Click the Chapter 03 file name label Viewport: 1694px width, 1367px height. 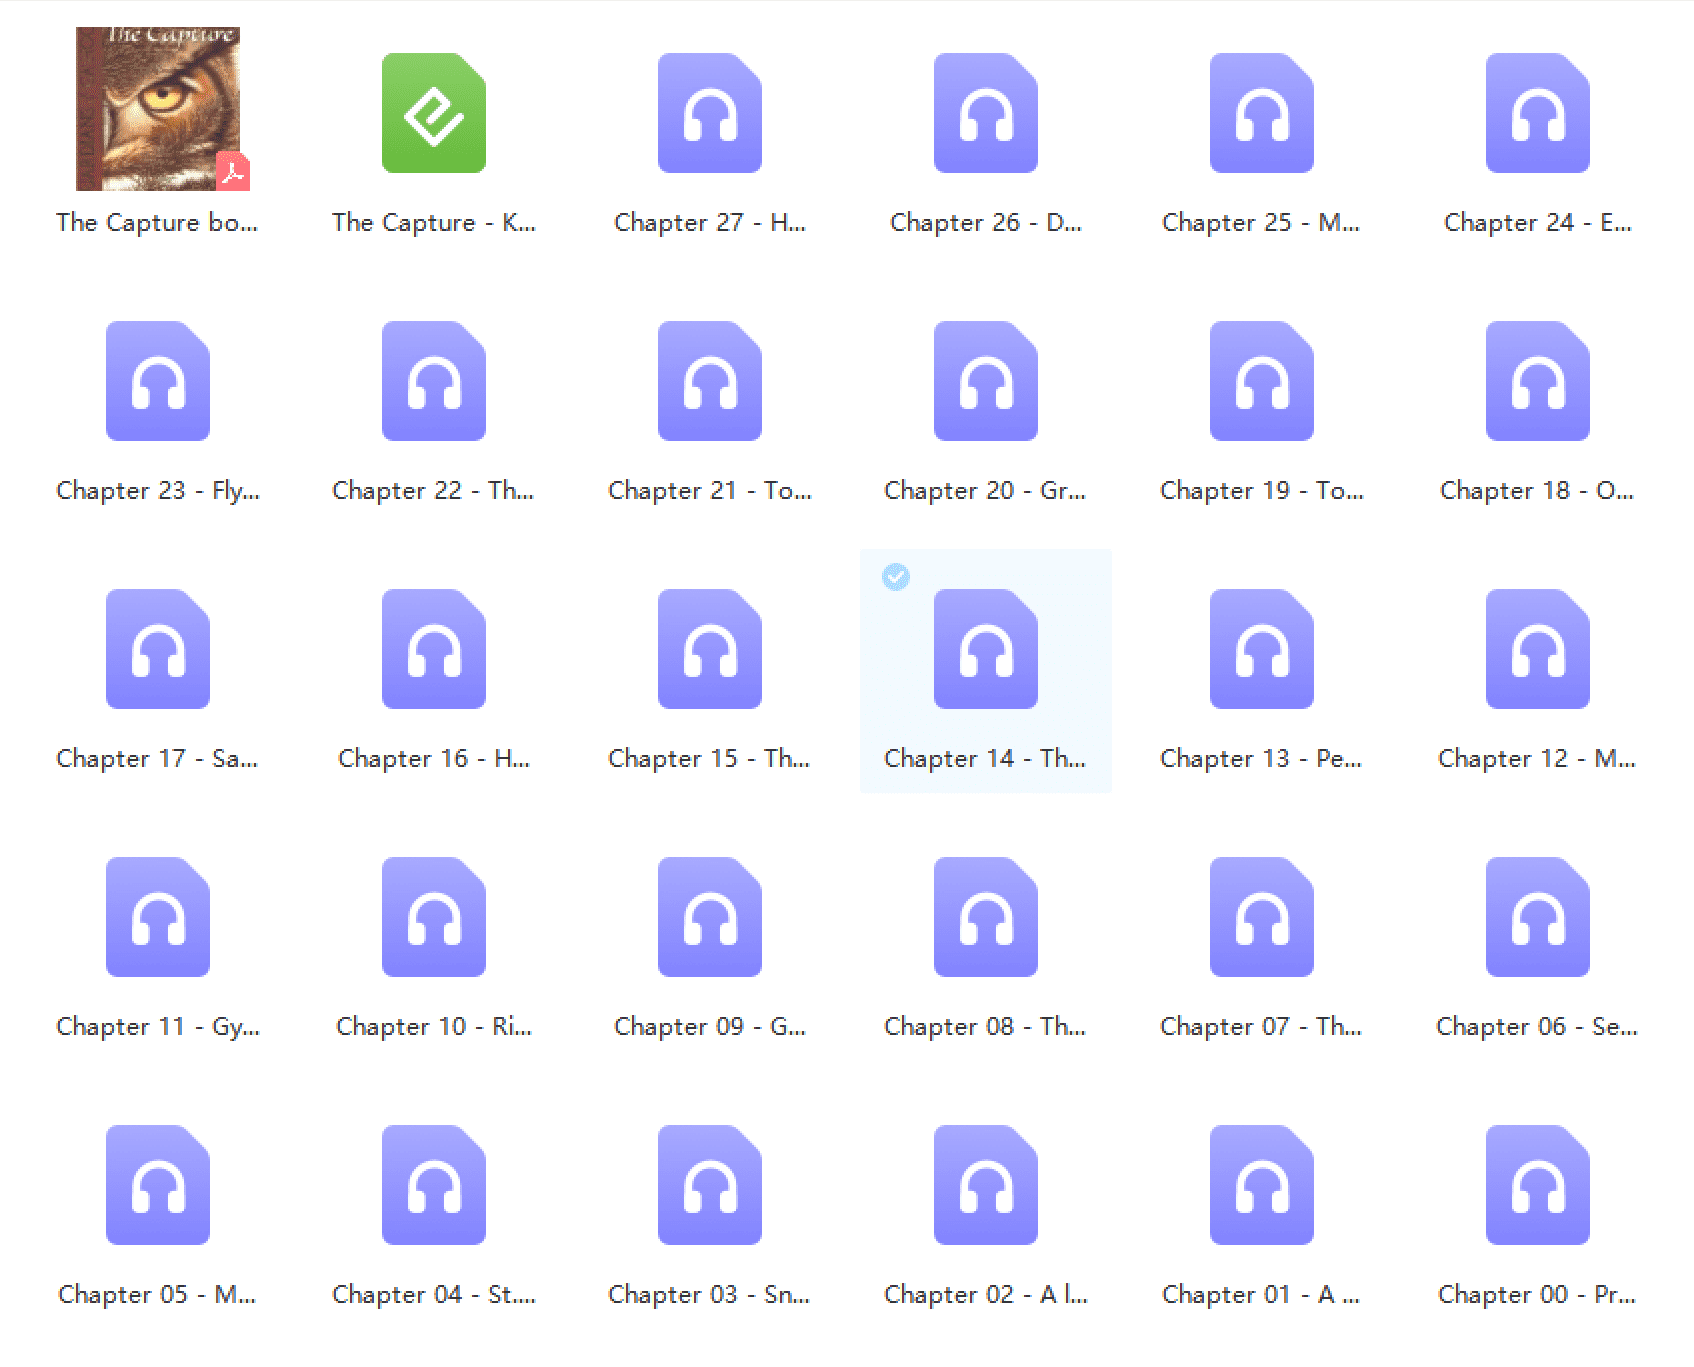(x=709, y=1294)
